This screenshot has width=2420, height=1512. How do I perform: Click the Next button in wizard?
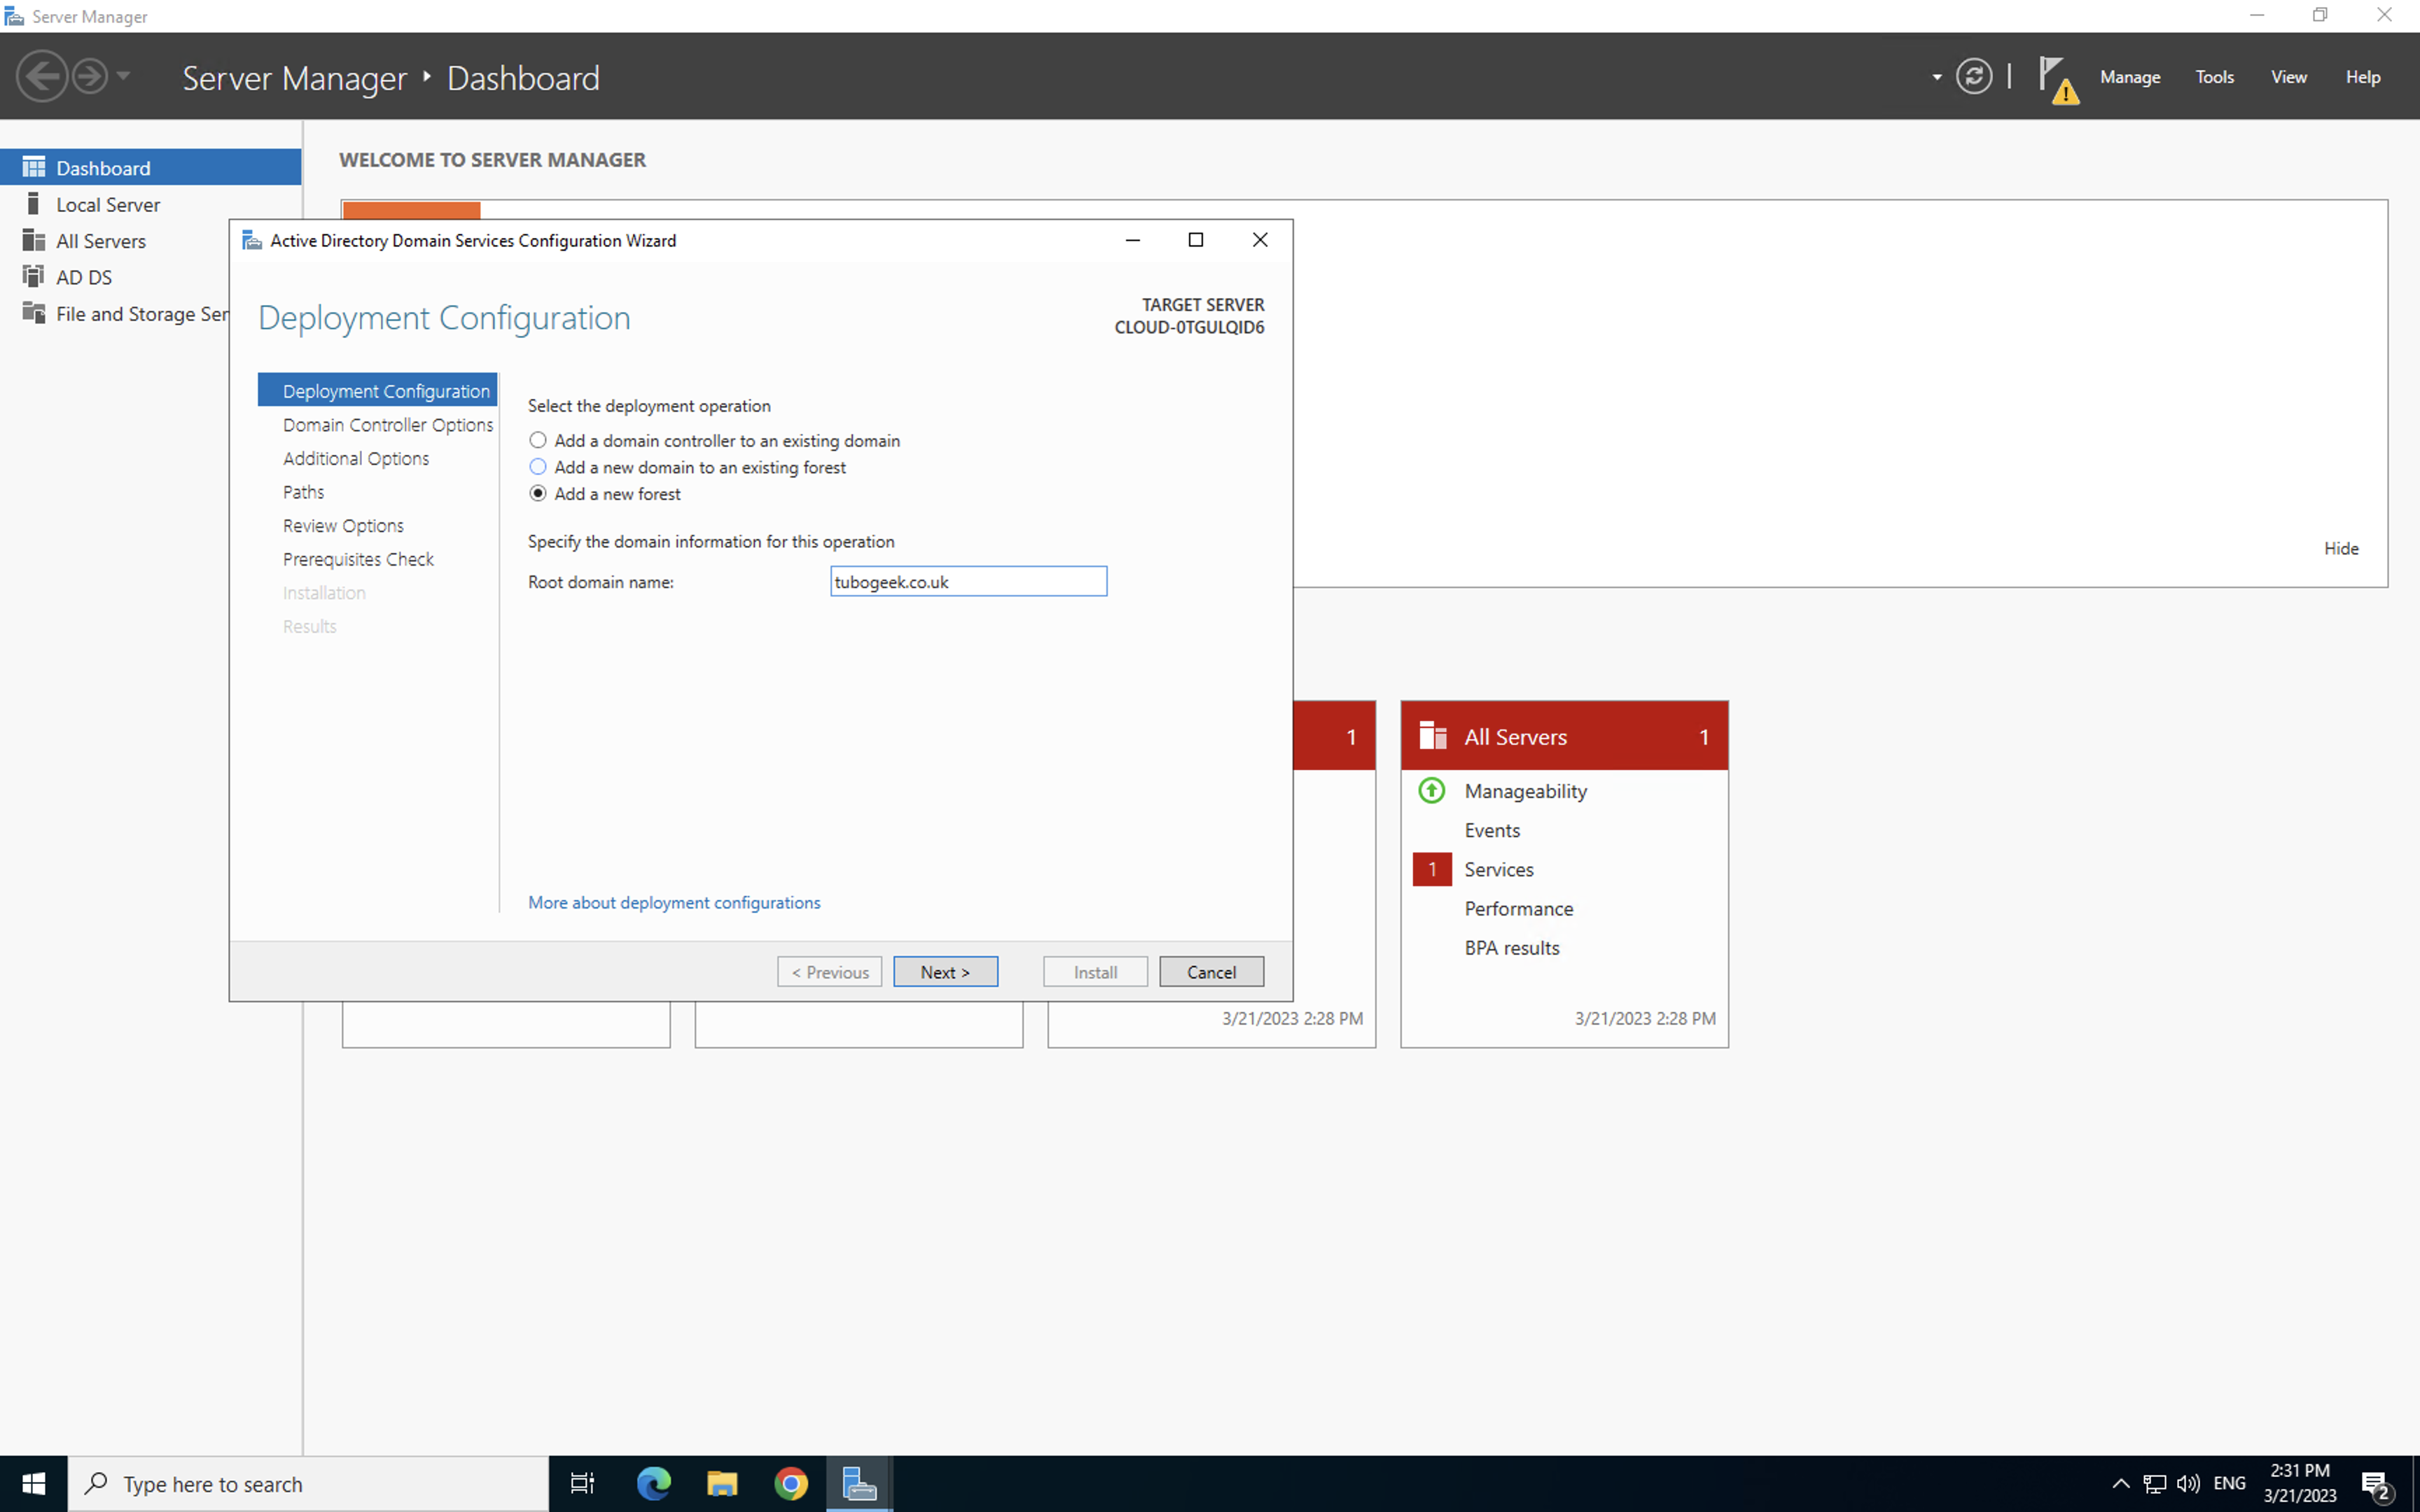pos(945,971)
